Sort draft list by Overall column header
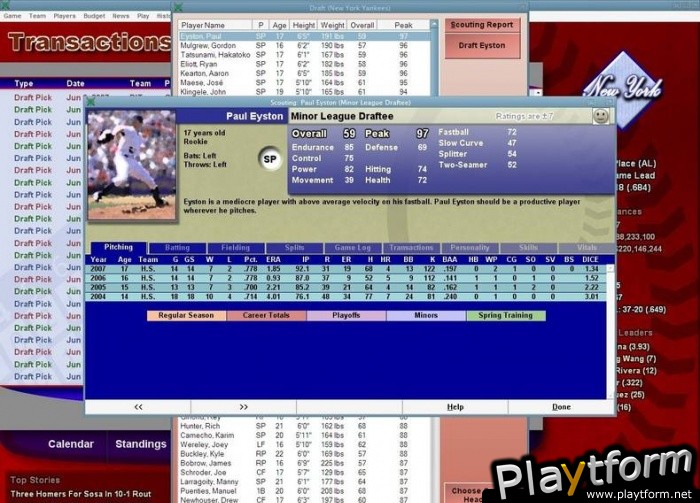700x503 pixels. 362,25
